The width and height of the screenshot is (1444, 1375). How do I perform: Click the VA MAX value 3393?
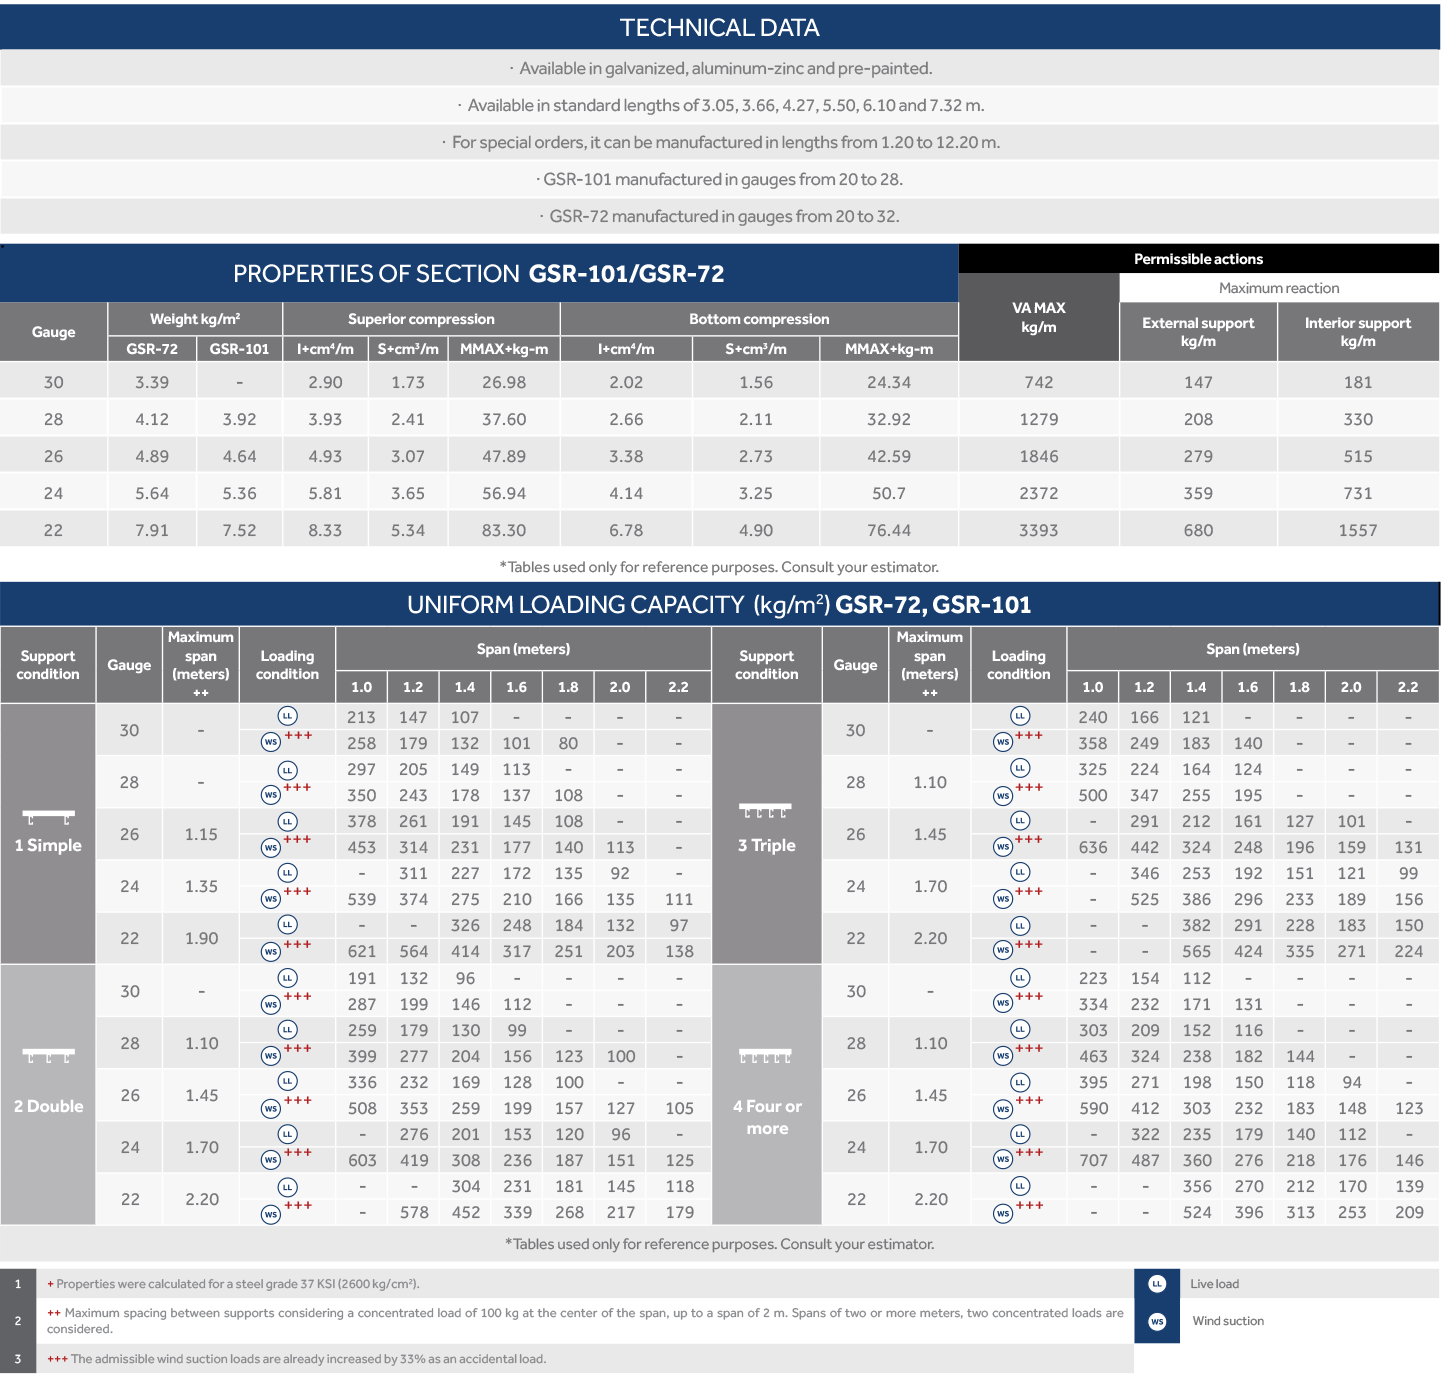(1038, 530)
